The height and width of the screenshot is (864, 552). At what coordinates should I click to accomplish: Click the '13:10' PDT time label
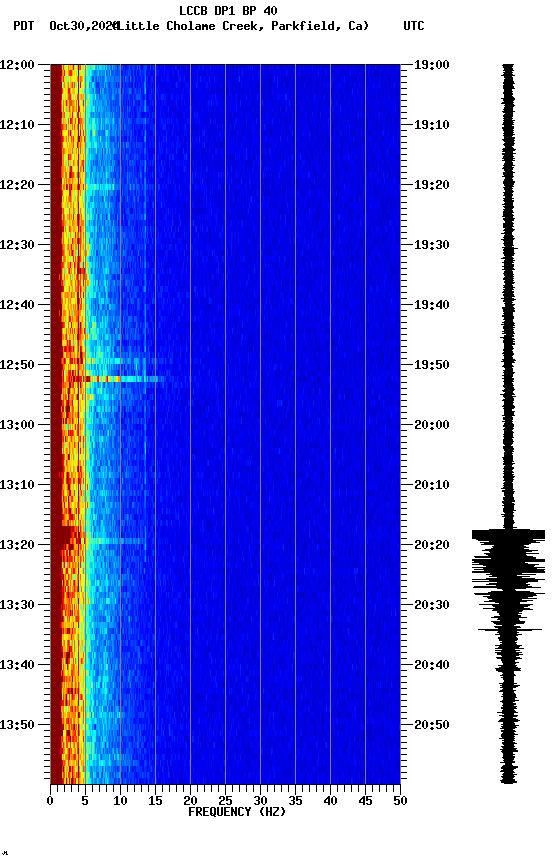(x=17, y=485)
